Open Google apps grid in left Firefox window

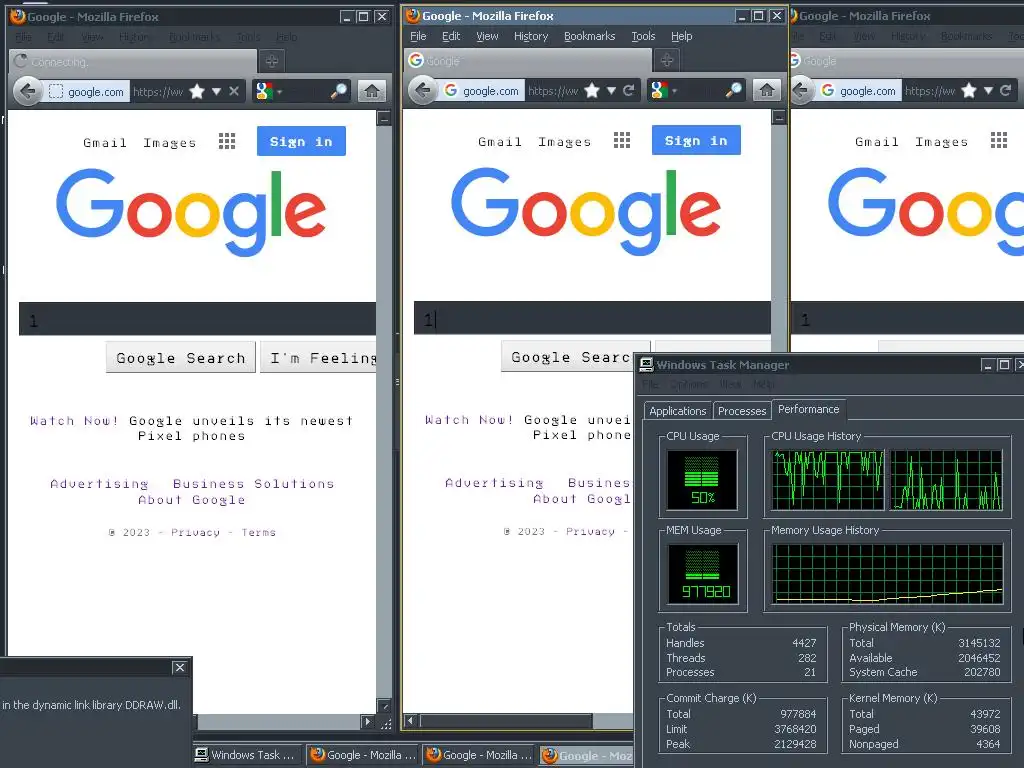[x=227, y=141]
